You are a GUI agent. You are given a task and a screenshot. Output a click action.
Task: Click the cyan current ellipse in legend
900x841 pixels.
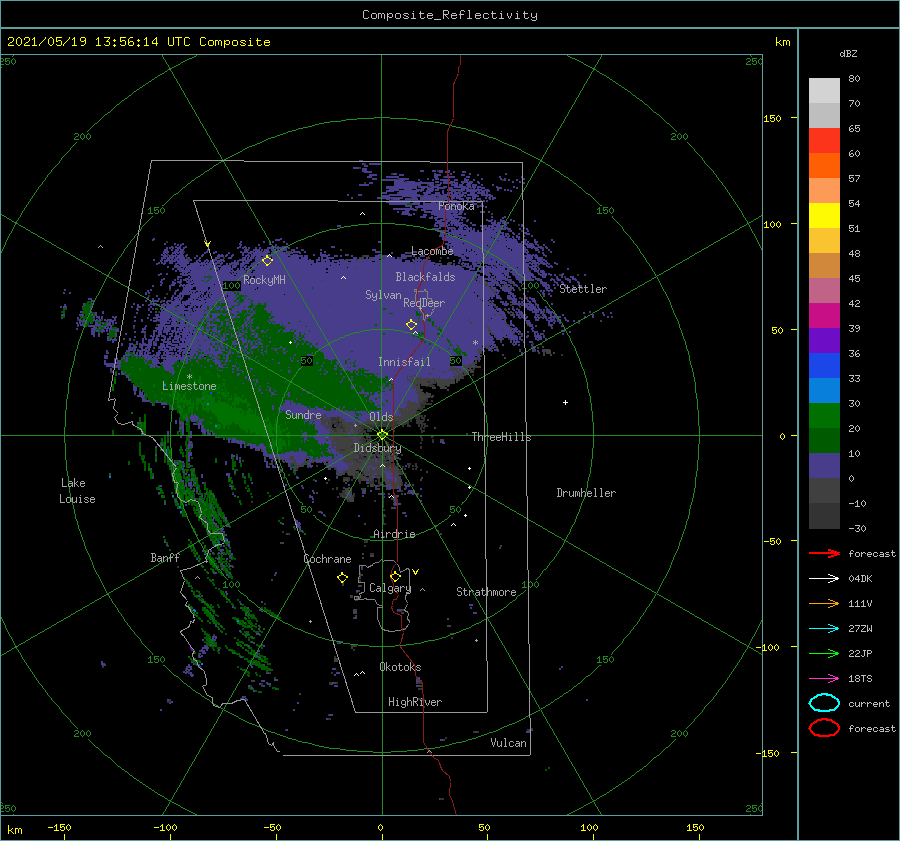pos(824,703)
